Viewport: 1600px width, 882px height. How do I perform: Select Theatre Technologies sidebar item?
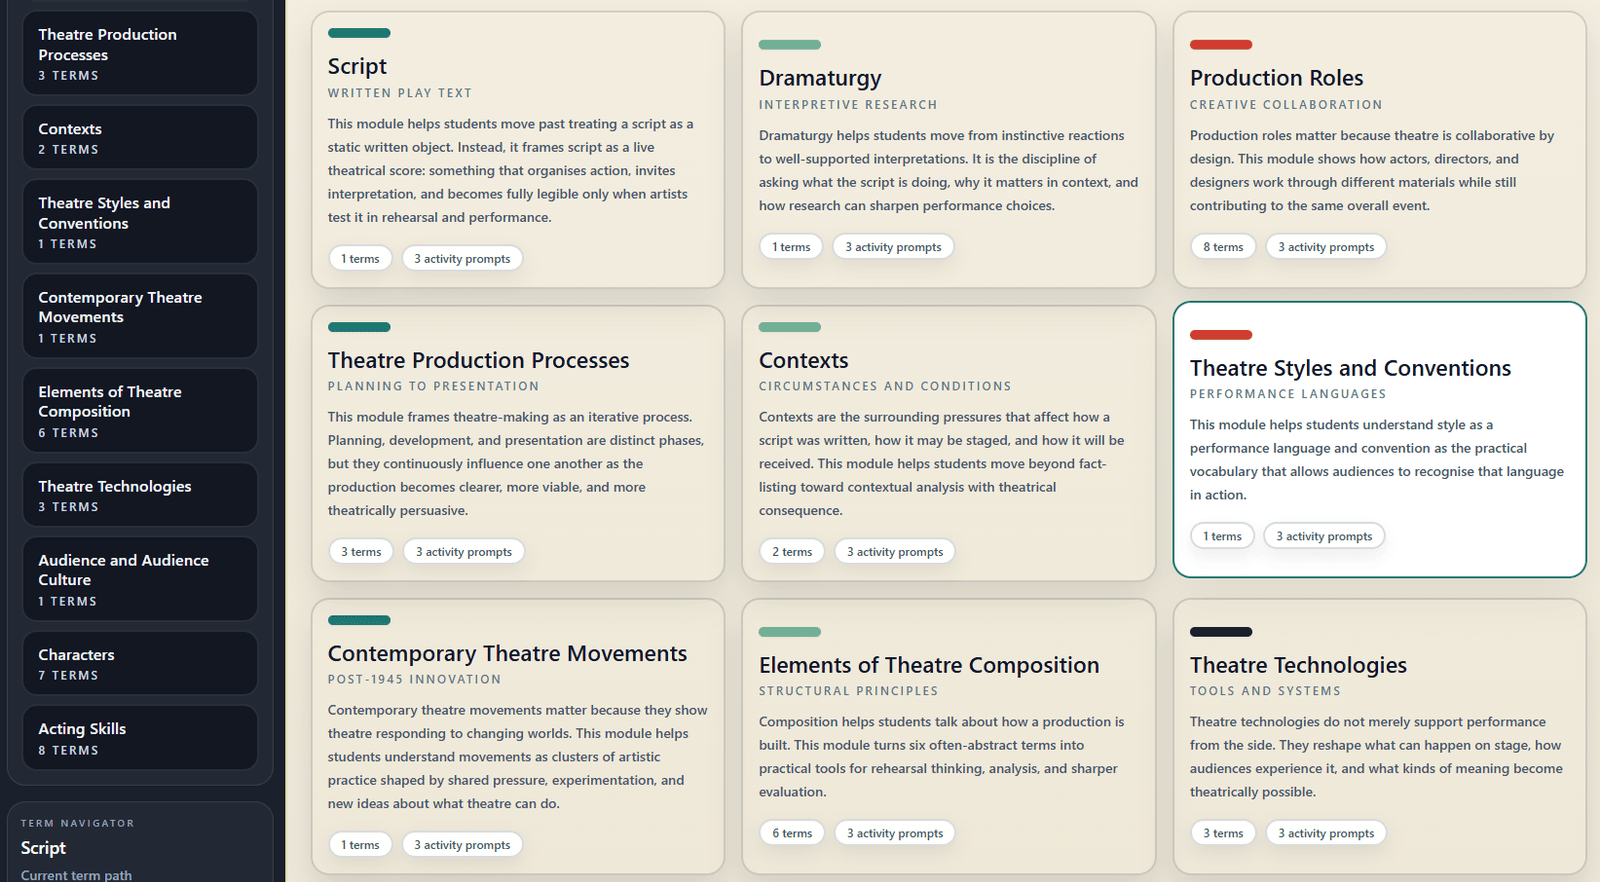(140, 495)
